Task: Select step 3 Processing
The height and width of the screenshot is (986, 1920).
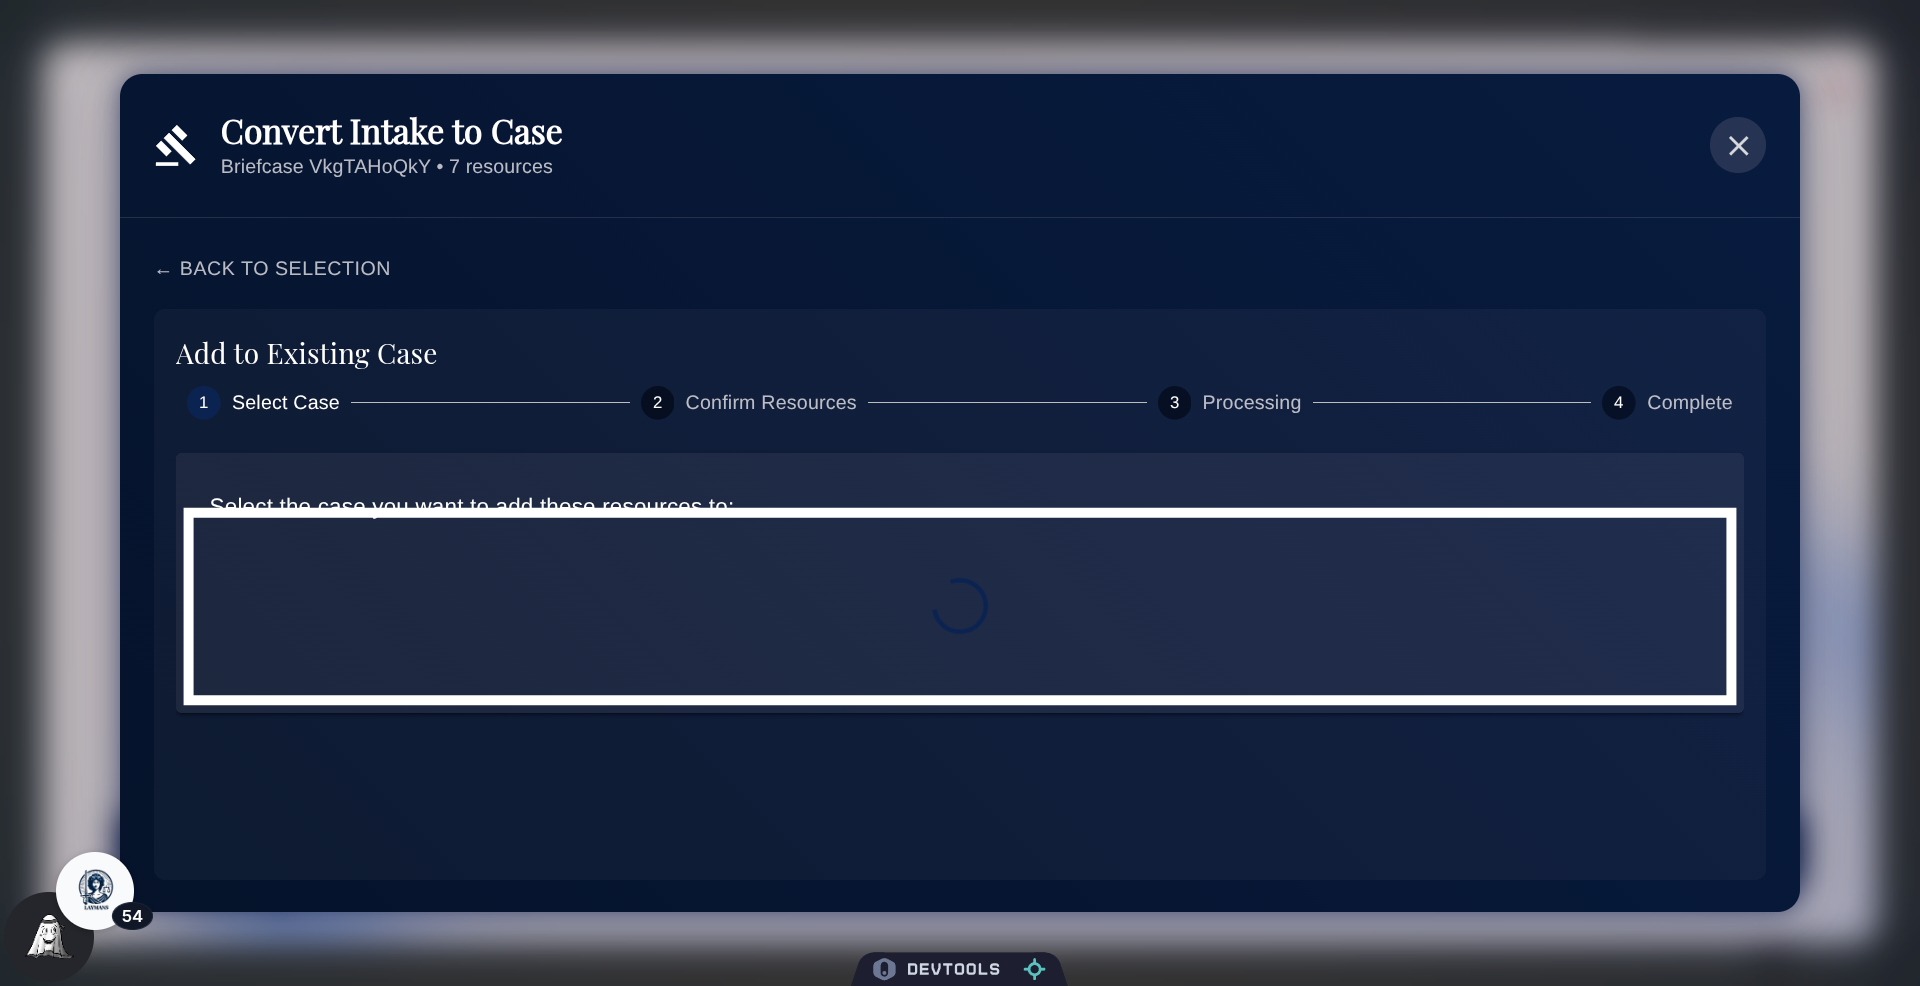Action: coord(1229,403)
